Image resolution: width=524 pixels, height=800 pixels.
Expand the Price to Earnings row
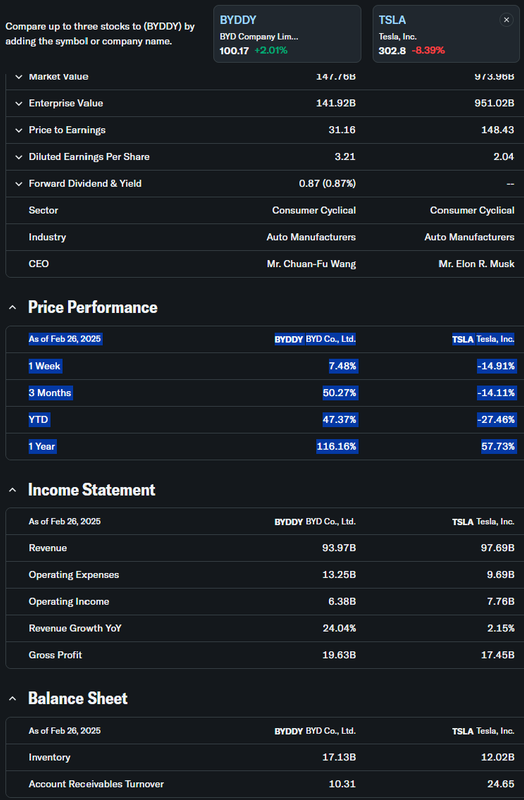[19, 130]
